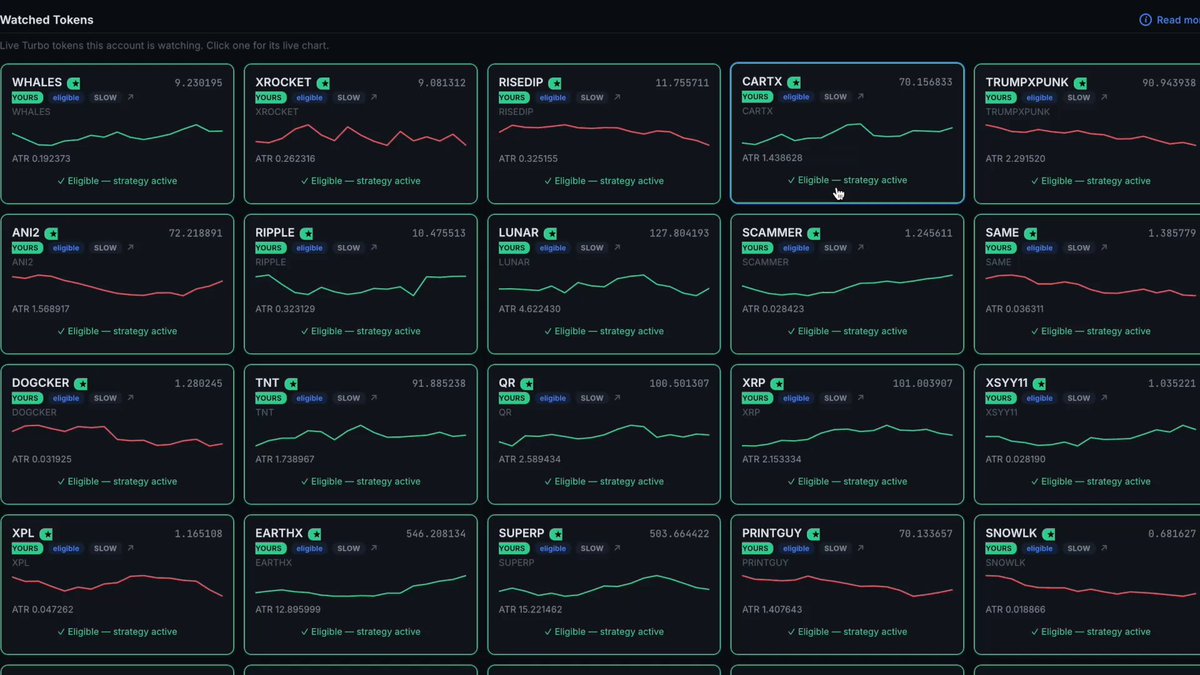Click the star icon beside LUNAR

click(551, 233)
